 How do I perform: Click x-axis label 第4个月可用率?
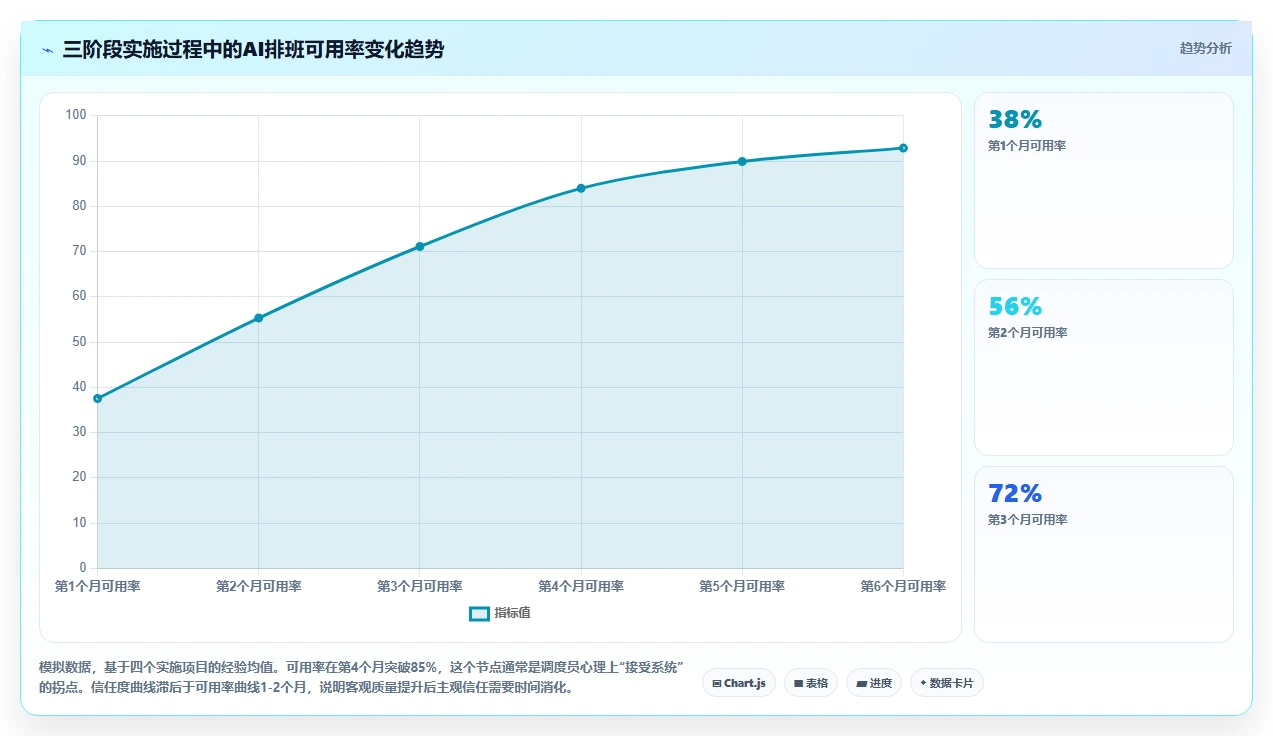pos(581,587)
